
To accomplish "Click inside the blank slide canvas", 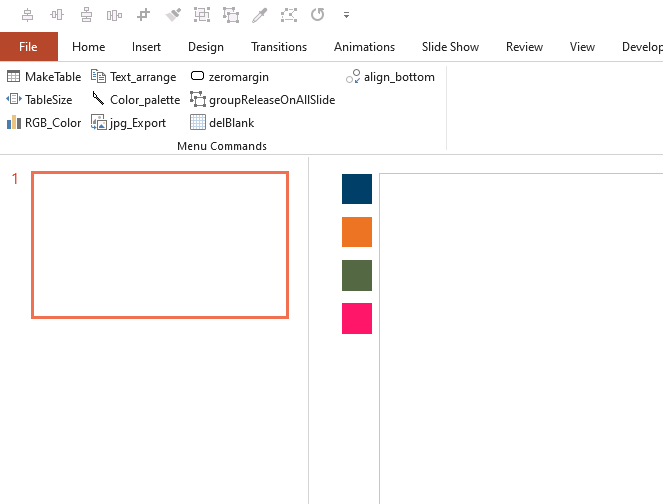I will (521, 338).
